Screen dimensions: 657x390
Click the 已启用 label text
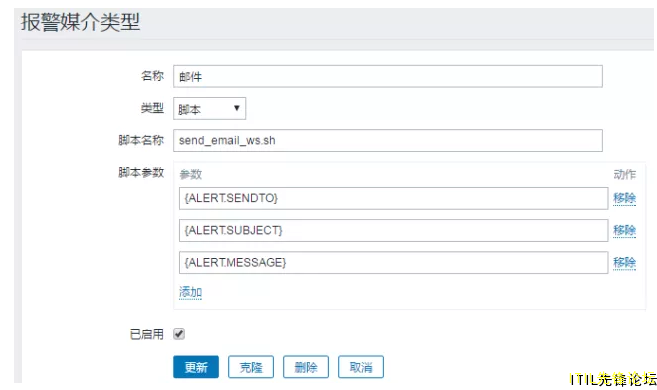click(146, 334)
